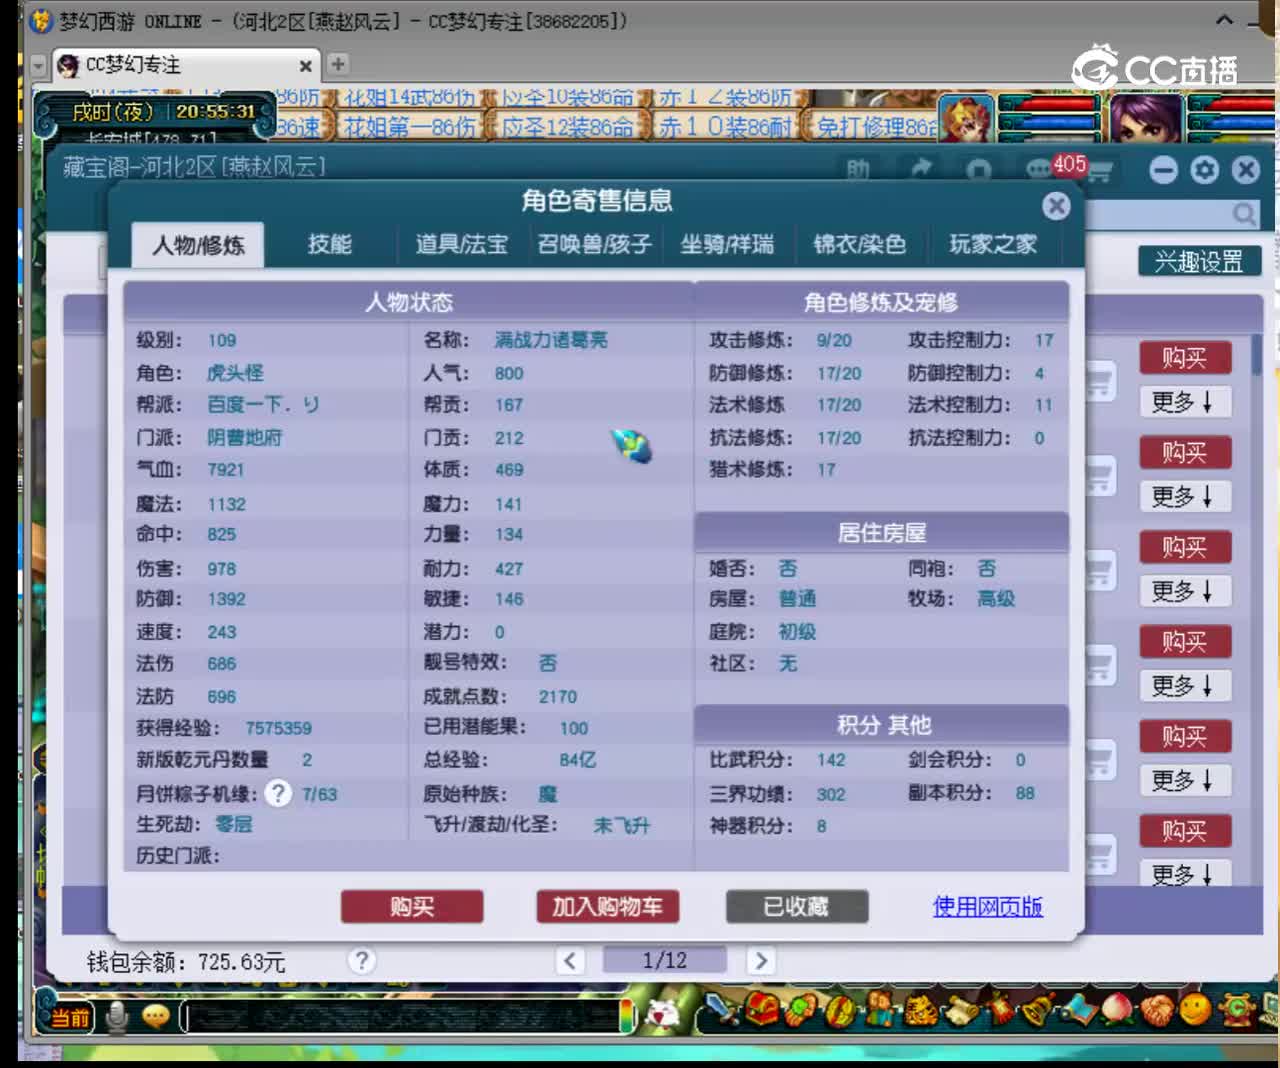Click the colored gauge beside chat input

[627, 1017]
